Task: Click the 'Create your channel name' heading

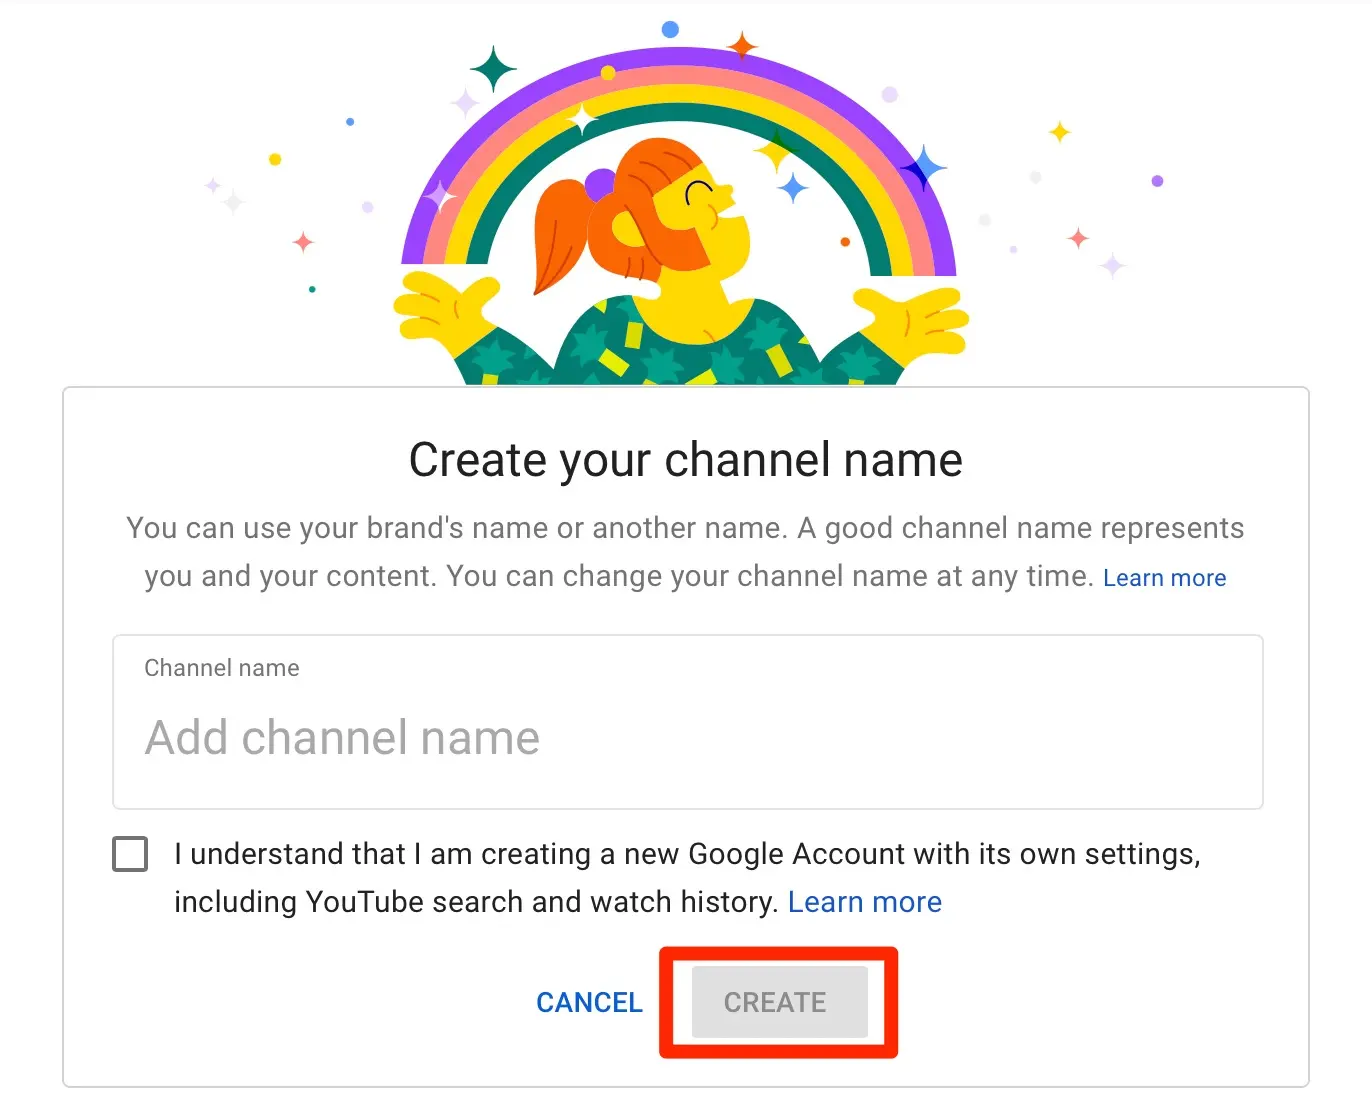Action: [x=686, y=460]
